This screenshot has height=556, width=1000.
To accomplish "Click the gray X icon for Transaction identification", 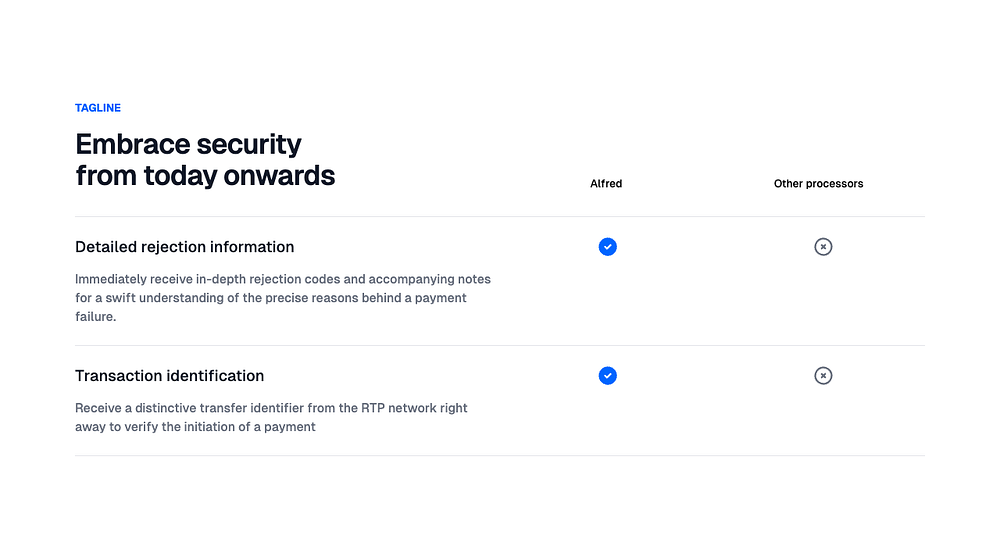I will click(x=823, y=376).
